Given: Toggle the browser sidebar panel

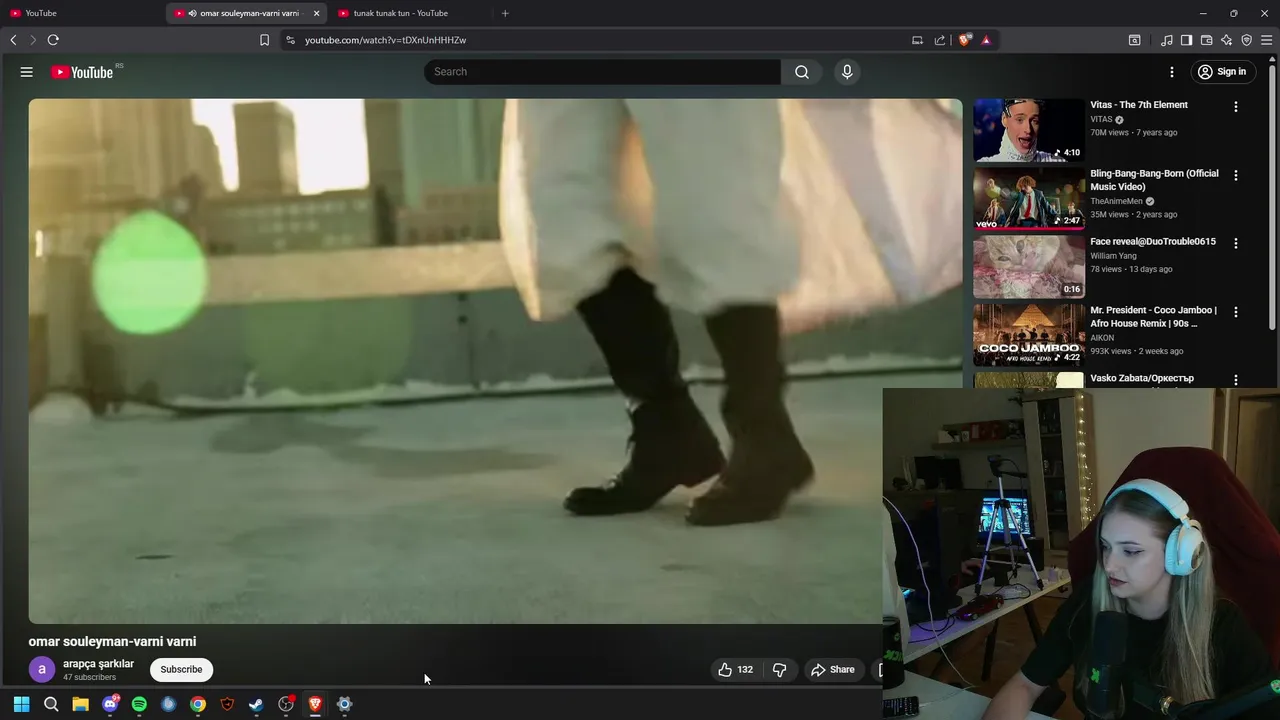Looking at the screenshot, I should pyautogui.click(x=1186, y=40).
